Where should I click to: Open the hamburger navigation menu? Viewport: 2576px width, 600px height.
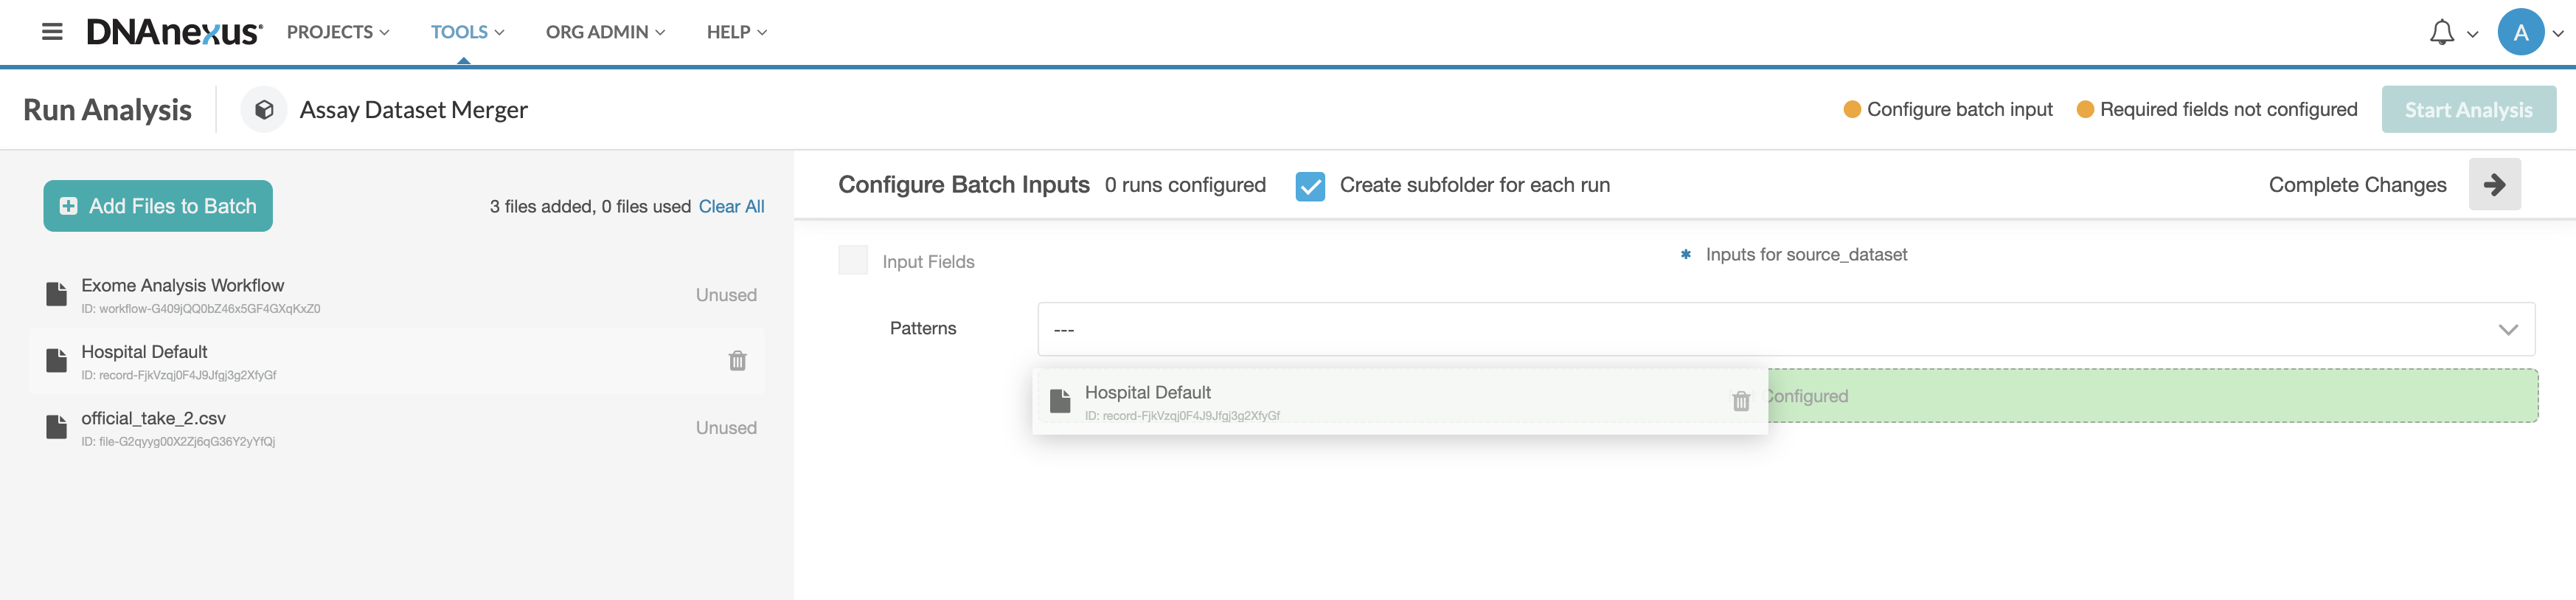(x=52, y=32)
